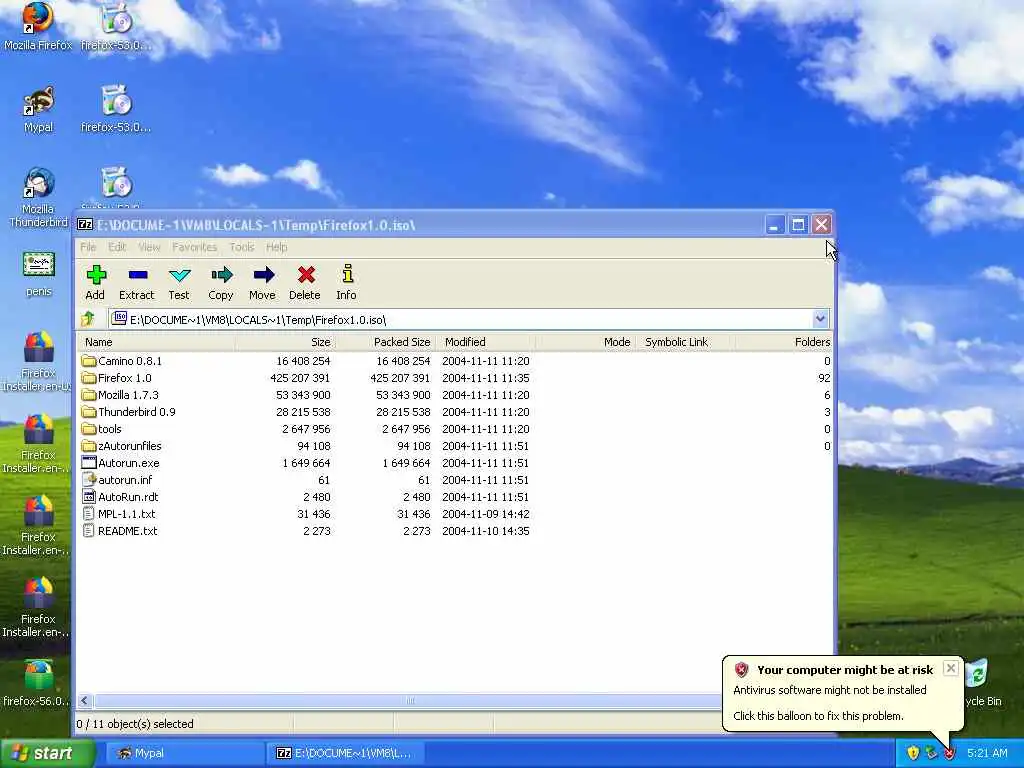
Task: Sort by the Name column header
Action: [x=156, y=342]
